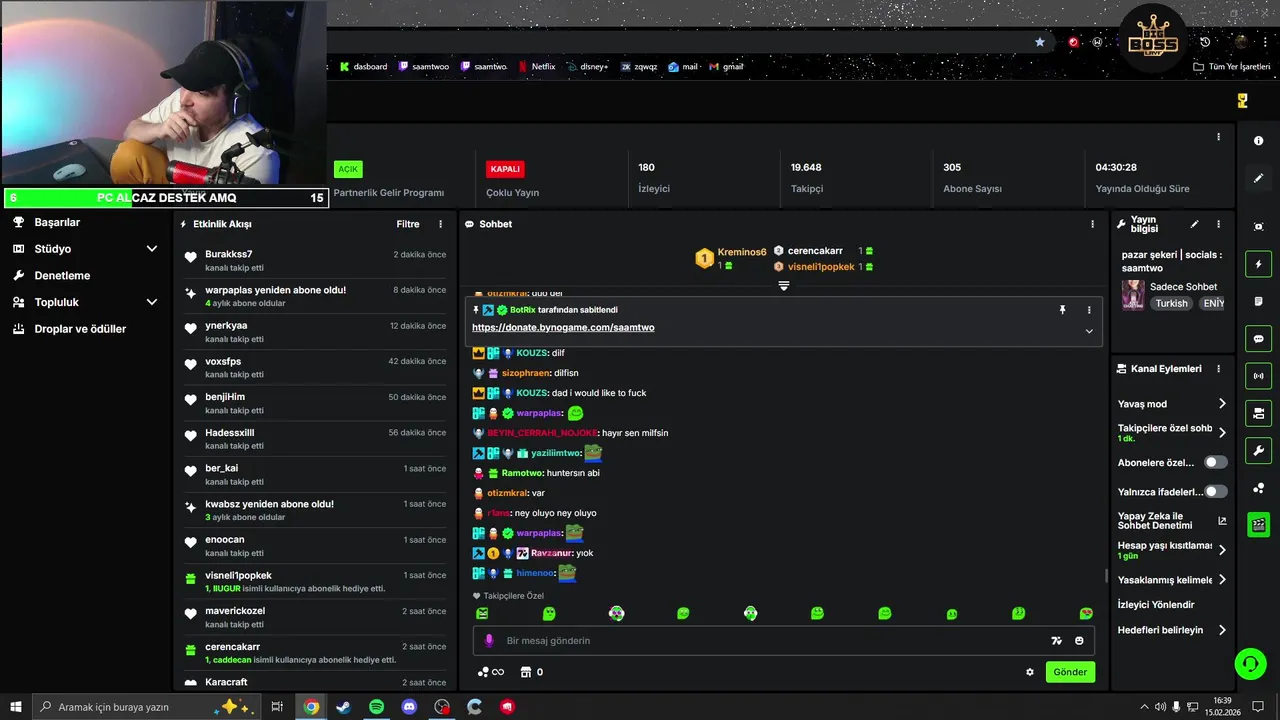
Task: Open Droplar ve ödüller menu item
Action: (80, 328)
